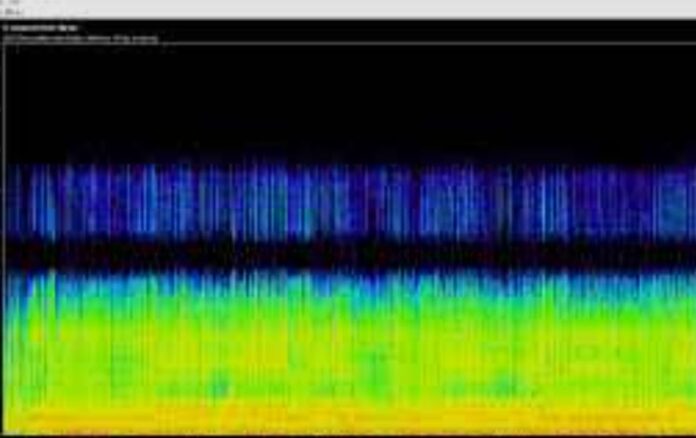The image size is (696, 438).
Task: Click the yellow-green area in the spectrogram center
Action: pyautogui.click(x=350, y=340)
